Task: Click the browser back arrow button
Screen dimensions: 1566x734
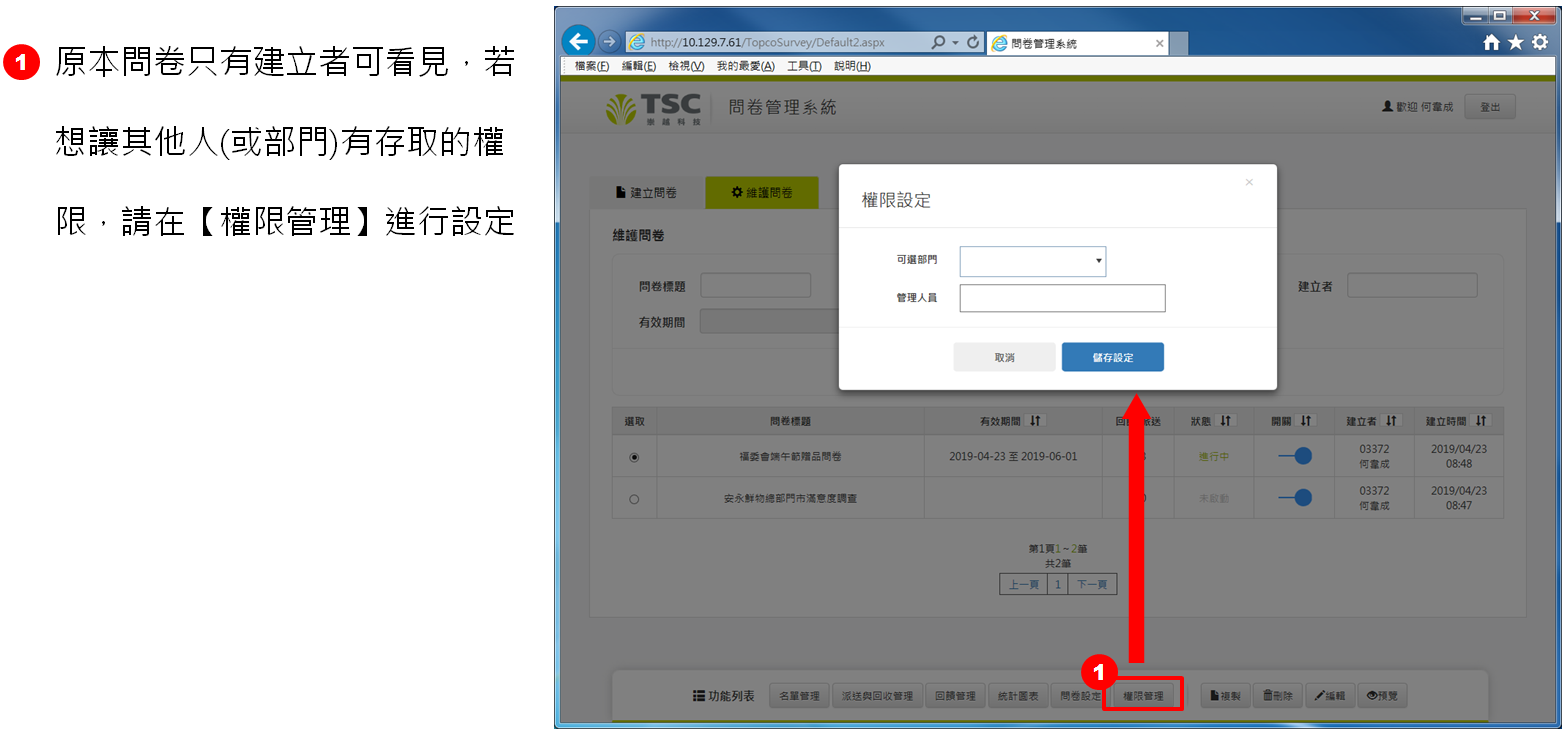Action: (578, 42)
